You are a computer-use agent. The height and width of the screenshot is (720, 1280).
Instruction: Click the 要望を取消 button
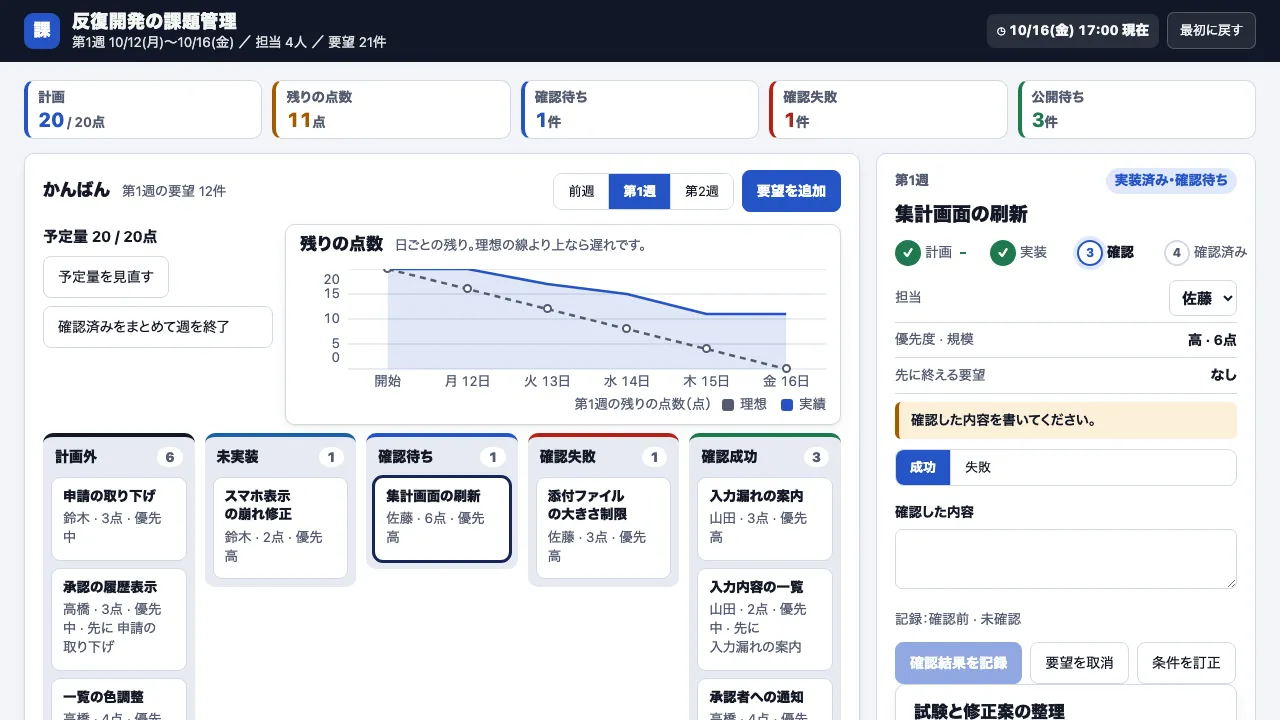[1079, 663]
